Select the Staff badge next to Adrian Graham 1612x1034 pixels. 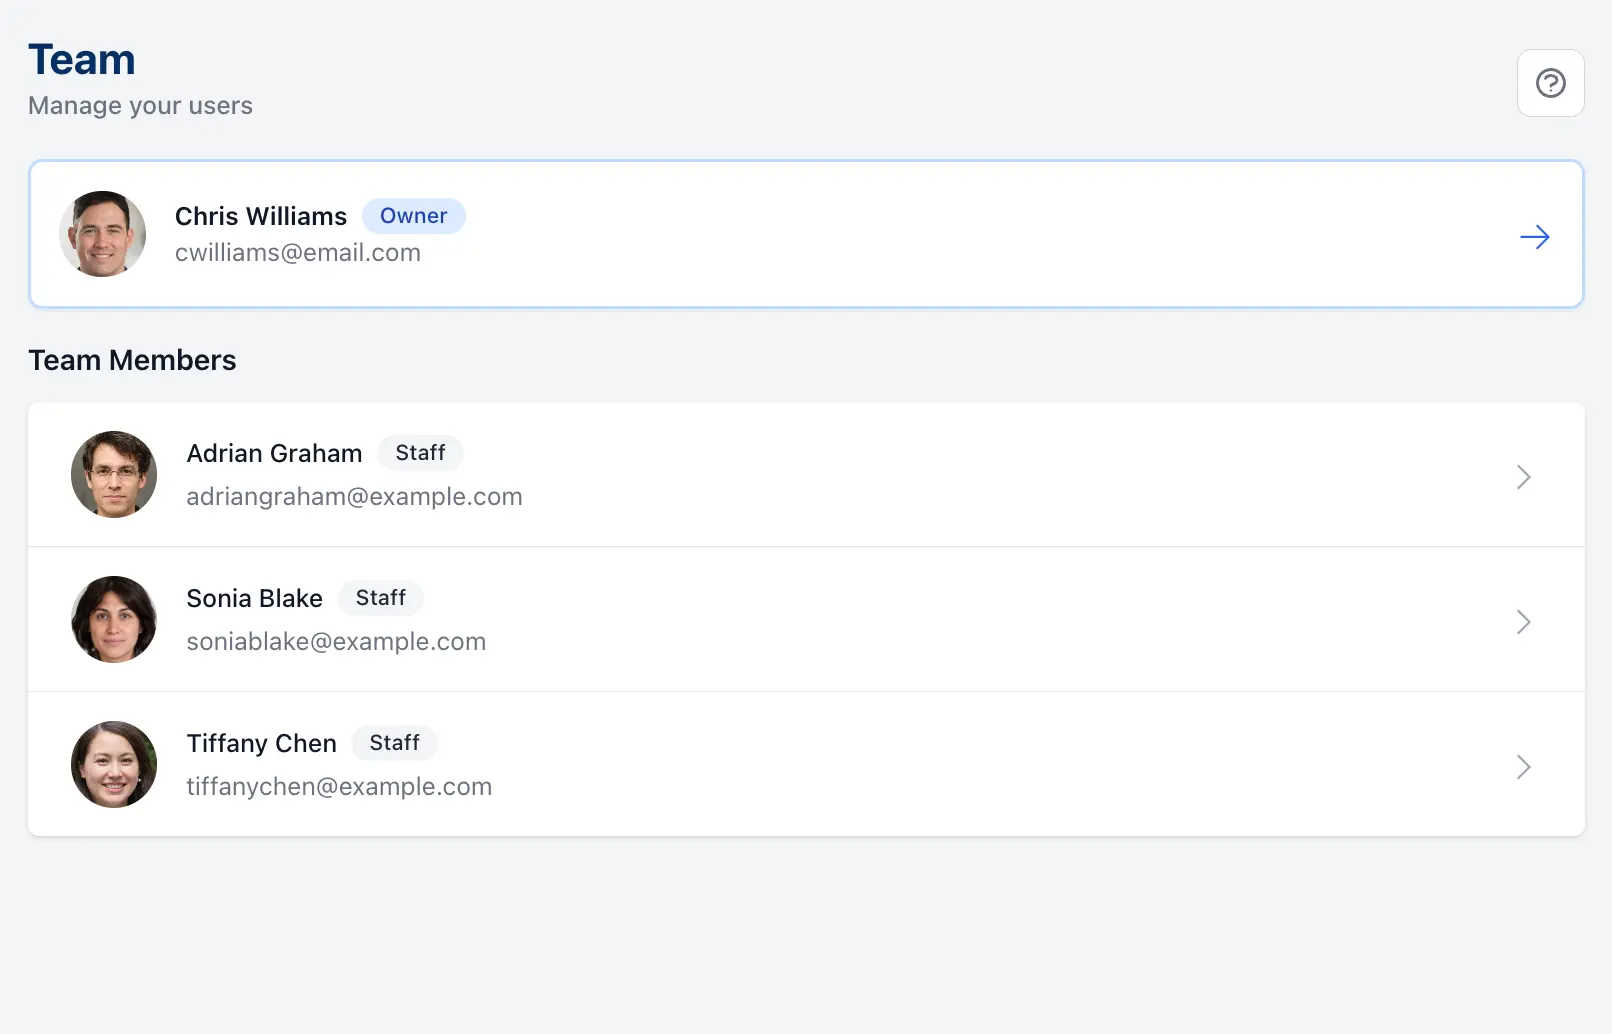point(420,452)
